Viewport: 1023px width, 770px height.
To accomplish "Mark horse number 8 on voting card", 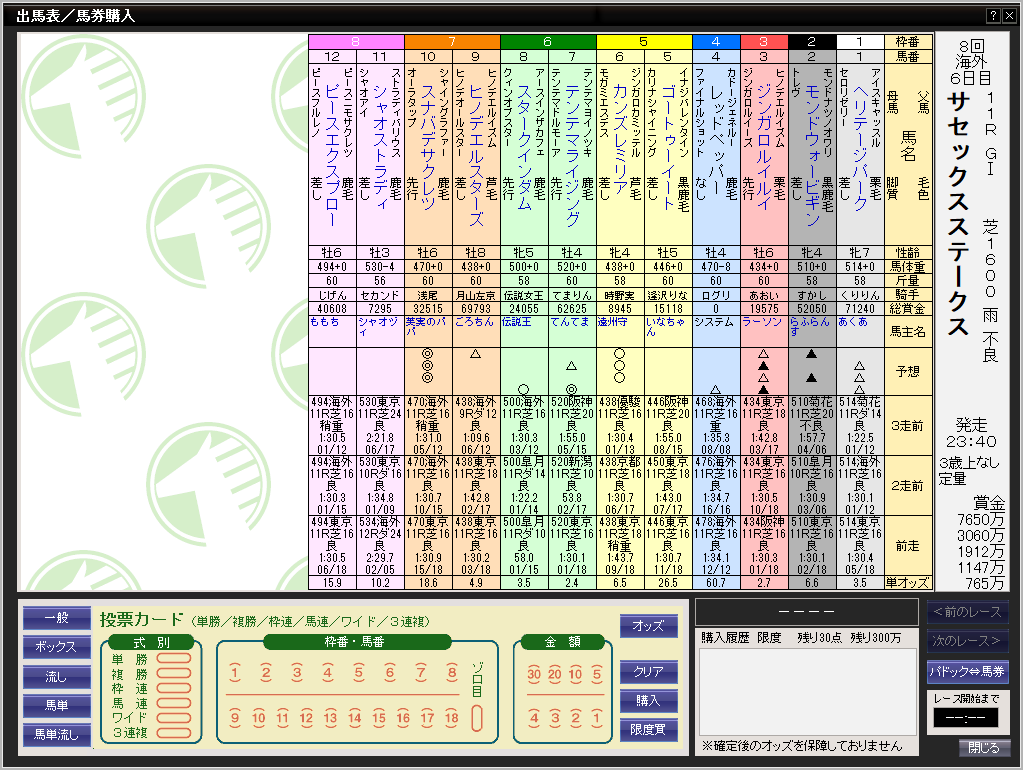I will 451,673.
